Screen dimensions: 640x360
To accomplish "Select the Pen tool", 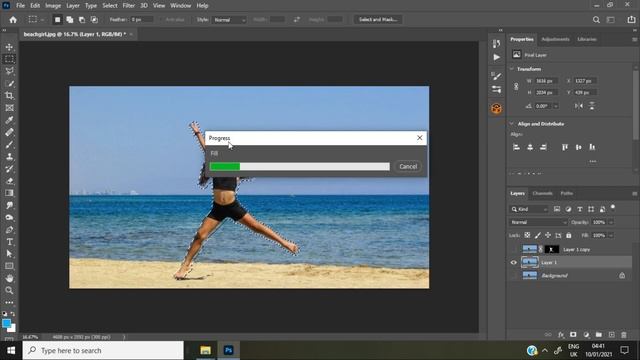I will [9, 230].
